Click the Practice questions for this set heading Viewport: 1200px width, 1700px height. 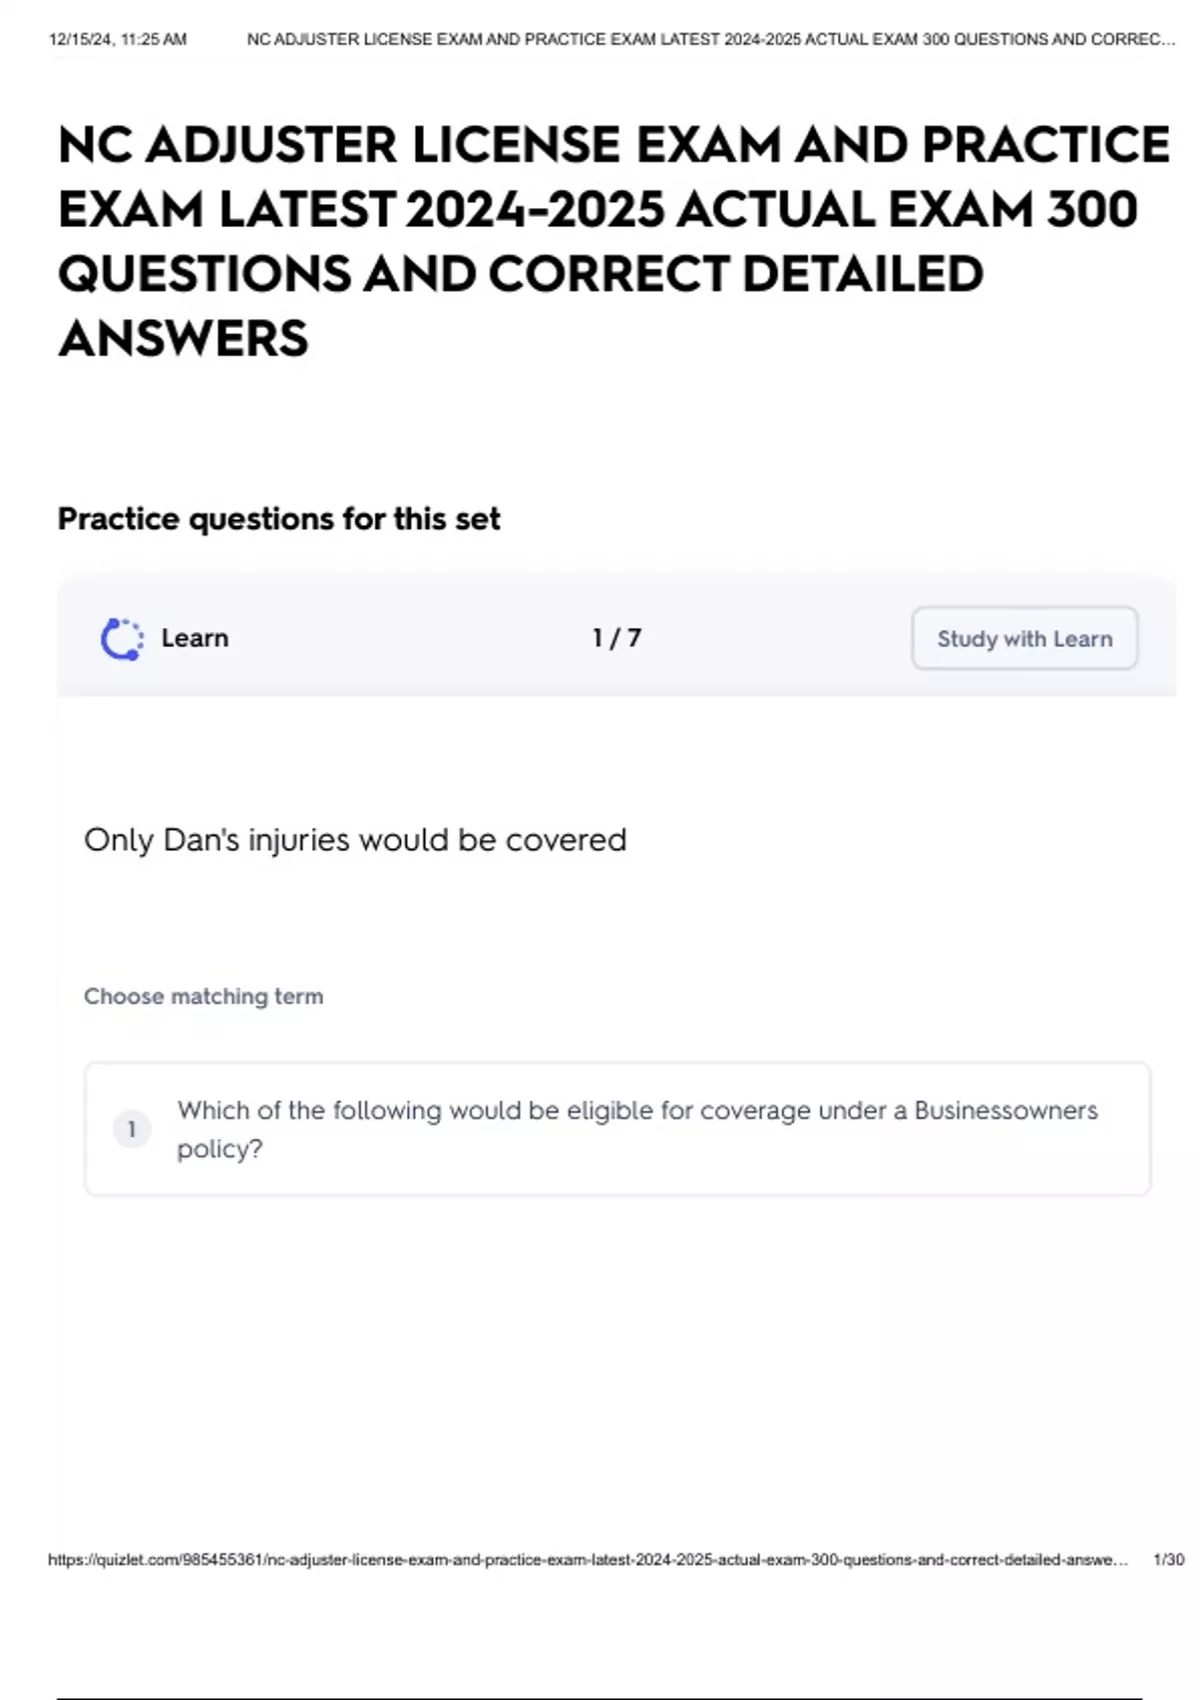tap(279, 519)
